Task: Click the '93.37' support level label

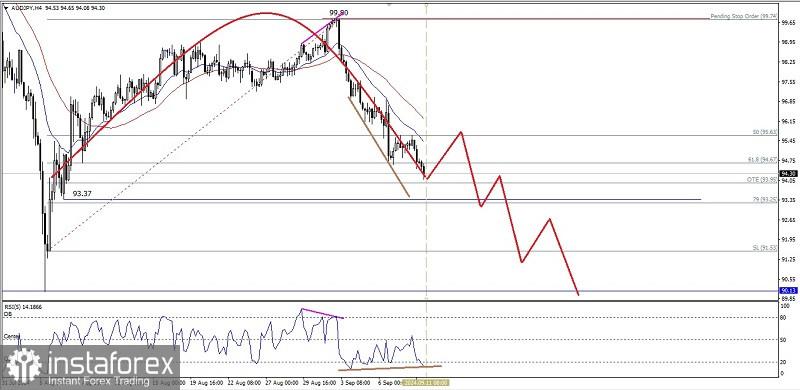Action: coord(82,194)
